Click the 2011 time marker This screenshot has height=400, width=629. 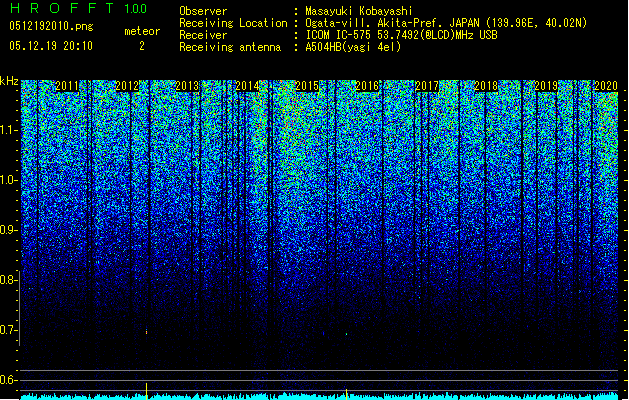pos(67,86)
